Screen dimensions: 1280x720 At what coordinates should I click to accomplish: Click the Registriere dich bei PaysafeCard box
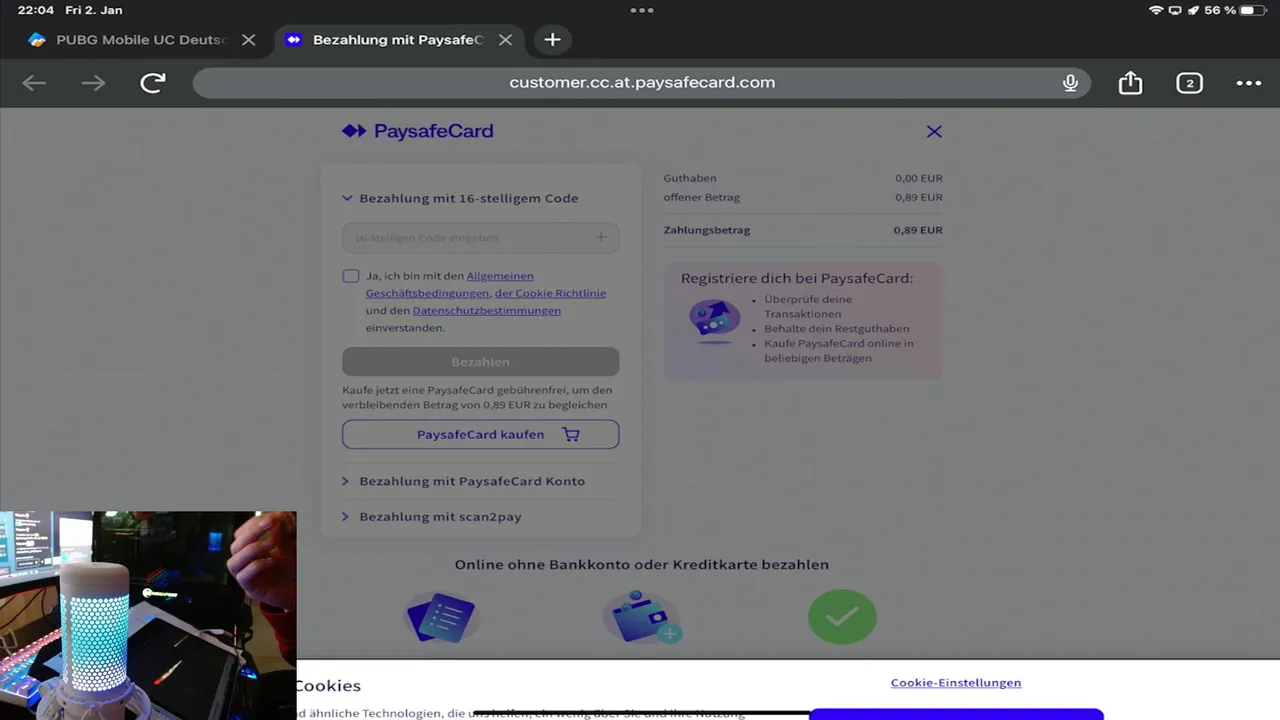[x=803, y=321]
